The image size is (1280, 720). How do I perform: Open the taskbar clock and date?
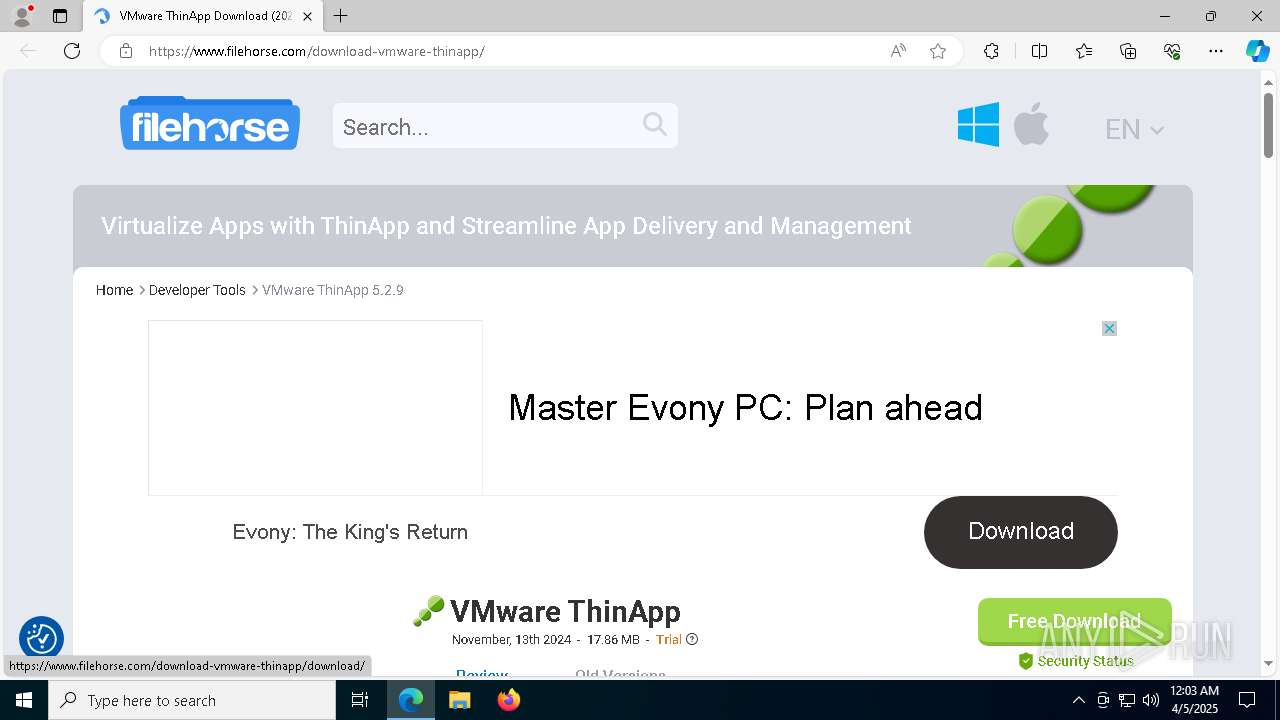1194,700
